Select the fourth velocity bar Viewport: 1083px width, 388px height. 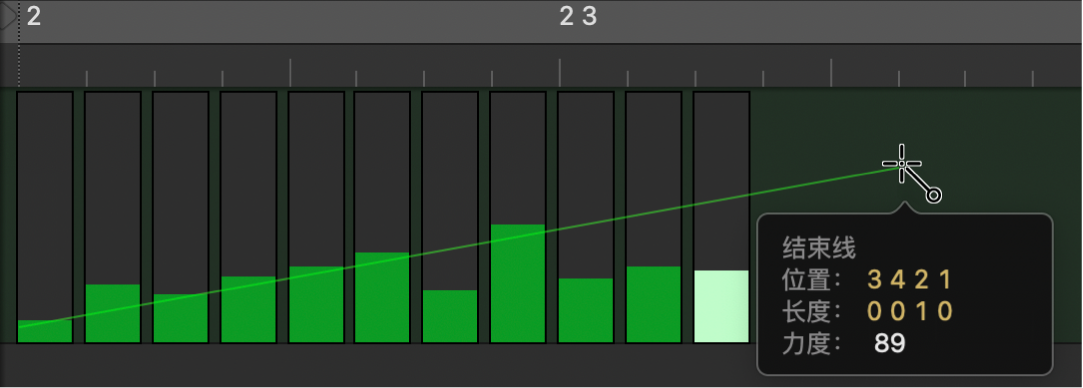(x=248, y=309)
